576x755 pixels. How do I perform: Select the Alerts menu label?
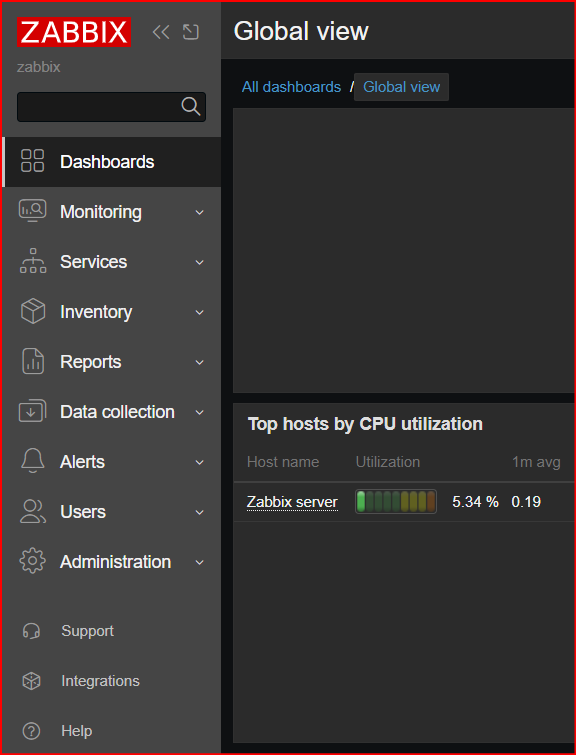82,462
